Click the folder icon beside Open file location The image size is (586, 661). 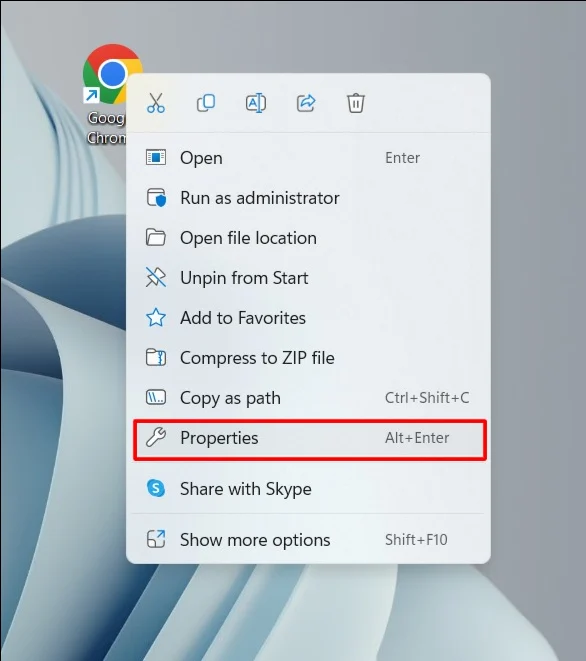click(156, 237)
